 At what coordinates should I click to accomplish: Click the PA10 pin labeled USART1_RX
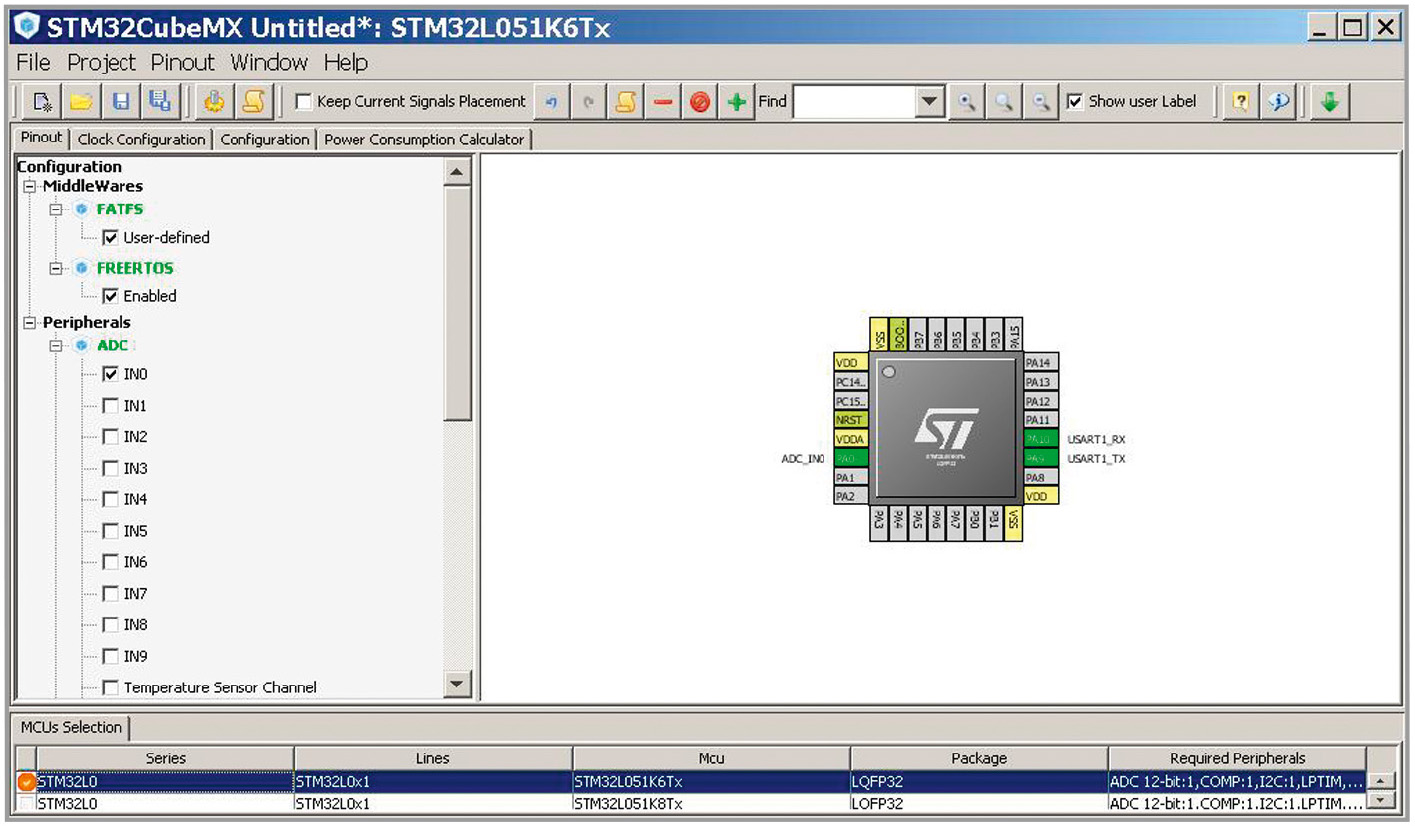(x=1041, y=439)
